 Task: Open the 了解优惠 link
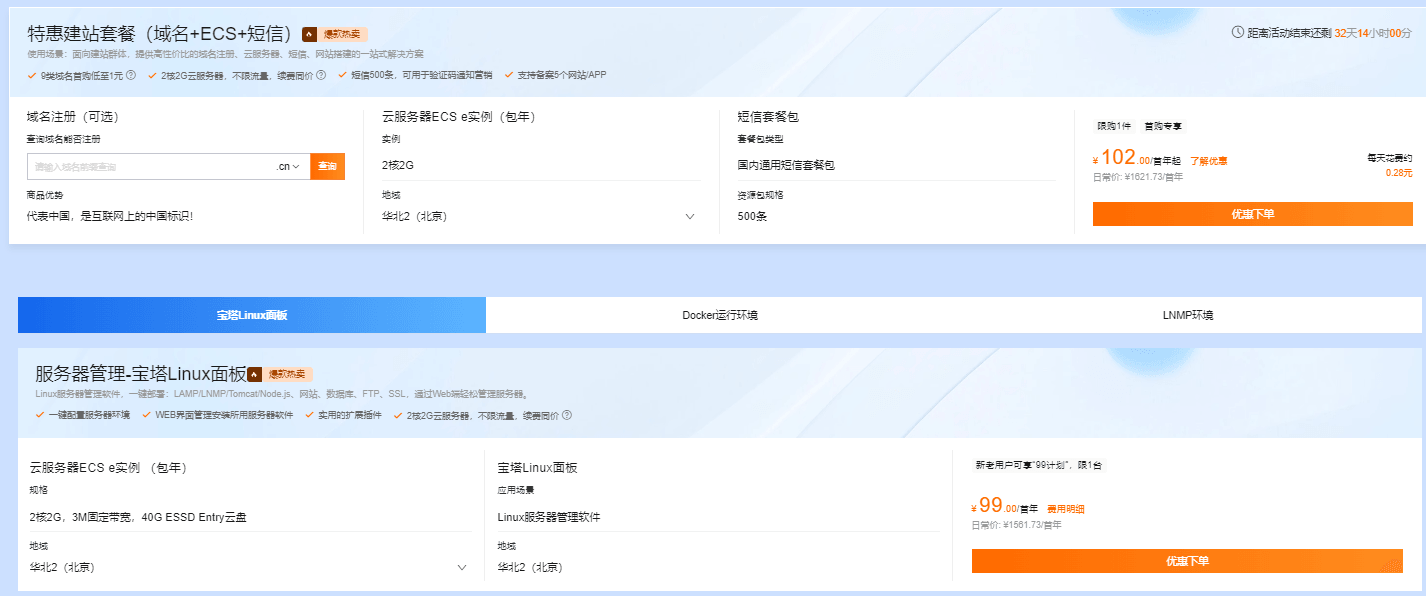point(1209,161)
